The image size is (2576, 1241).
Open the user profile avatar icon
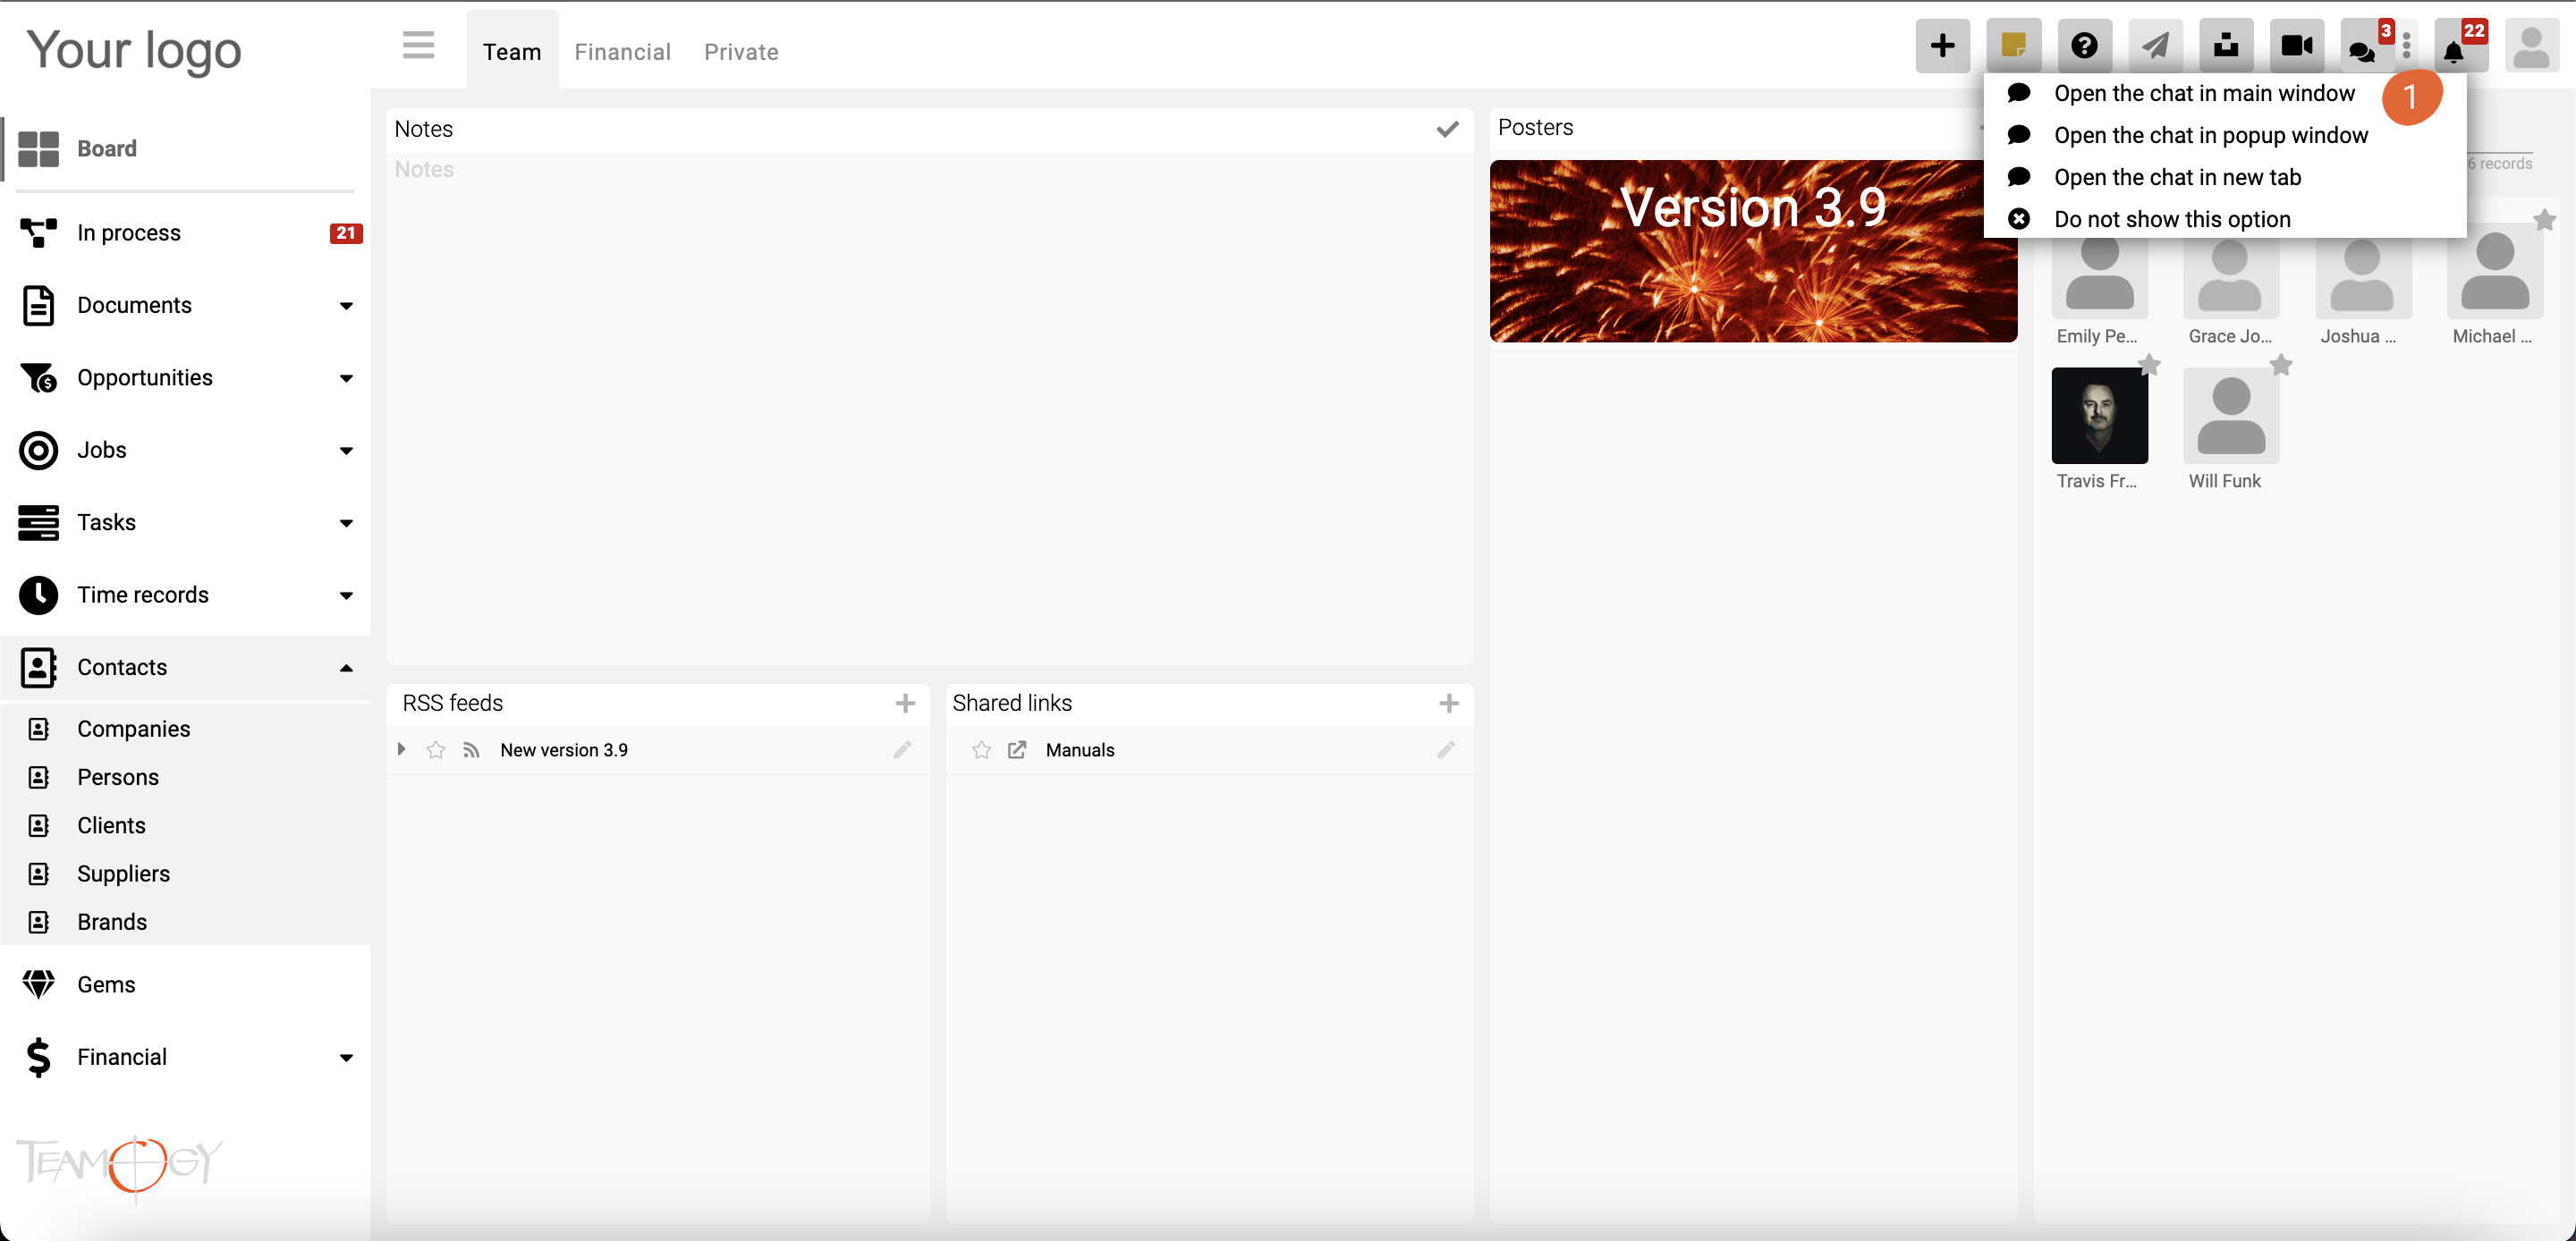(x=2531, y=46)
